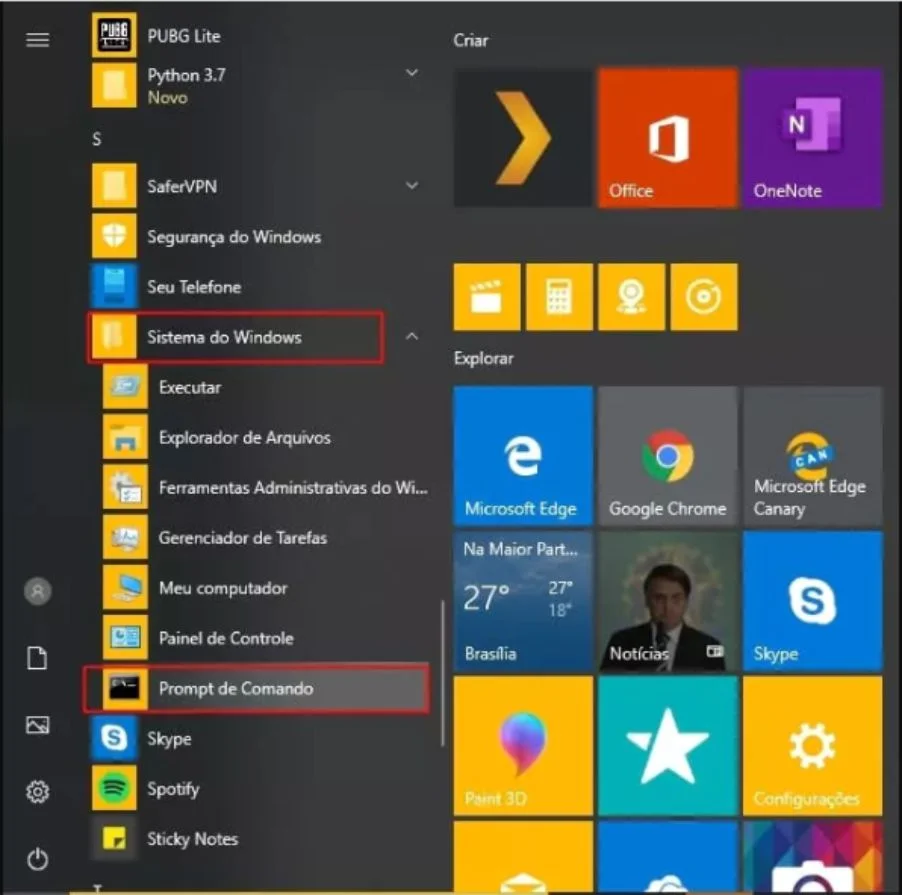902x895 pixels.
Task: Open PUBG Lite app icon
Action: (114, 35)
